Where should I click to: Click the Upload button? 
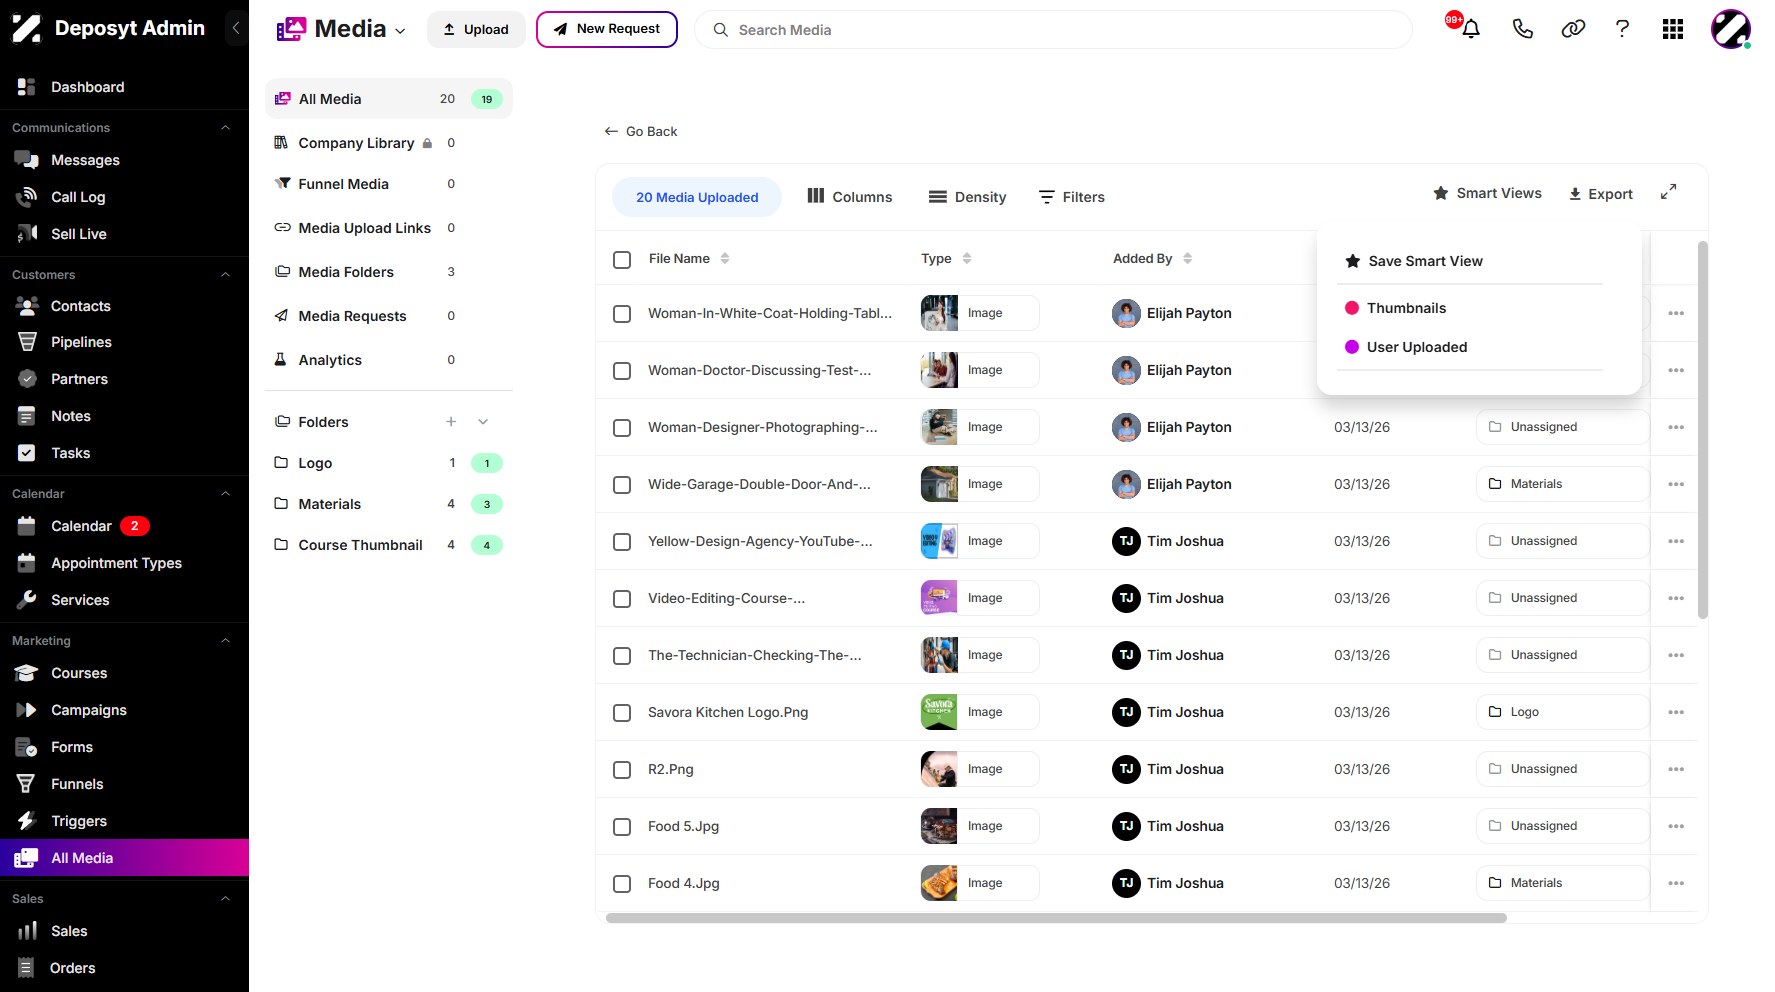coord(476,29)
